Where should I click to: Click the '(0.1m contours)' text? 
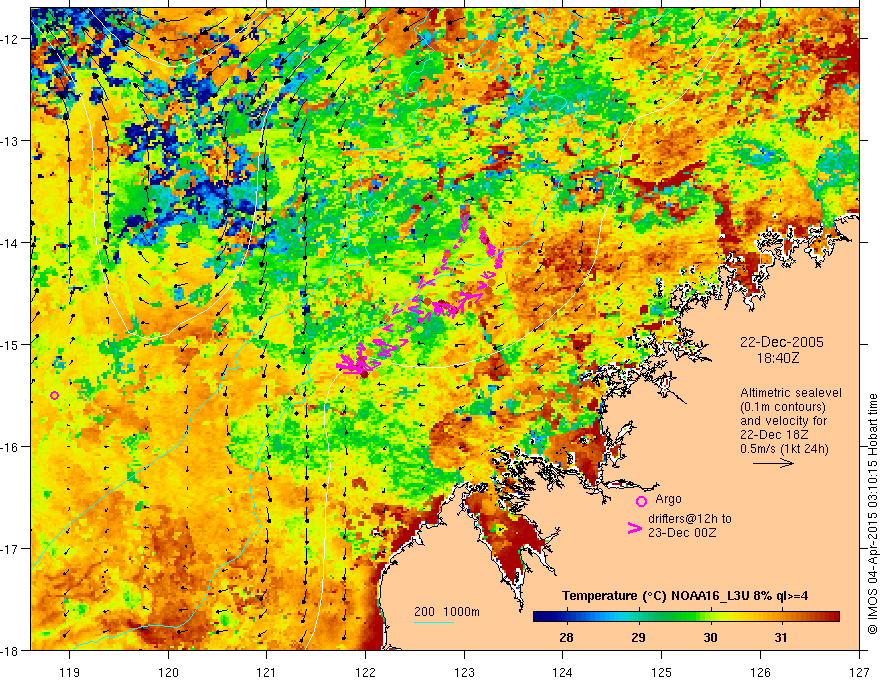point(783,407)
